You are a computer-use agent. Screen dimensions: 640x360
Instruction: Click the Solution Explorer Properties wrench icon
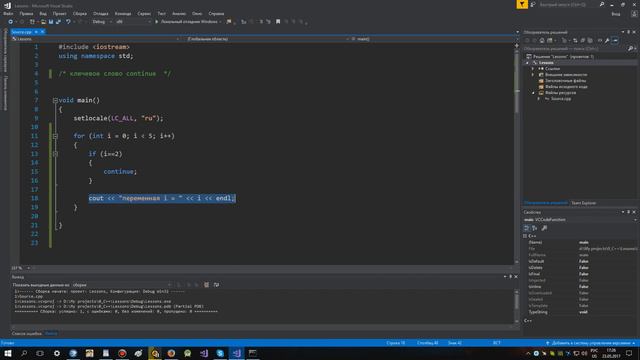coord(607,40)
